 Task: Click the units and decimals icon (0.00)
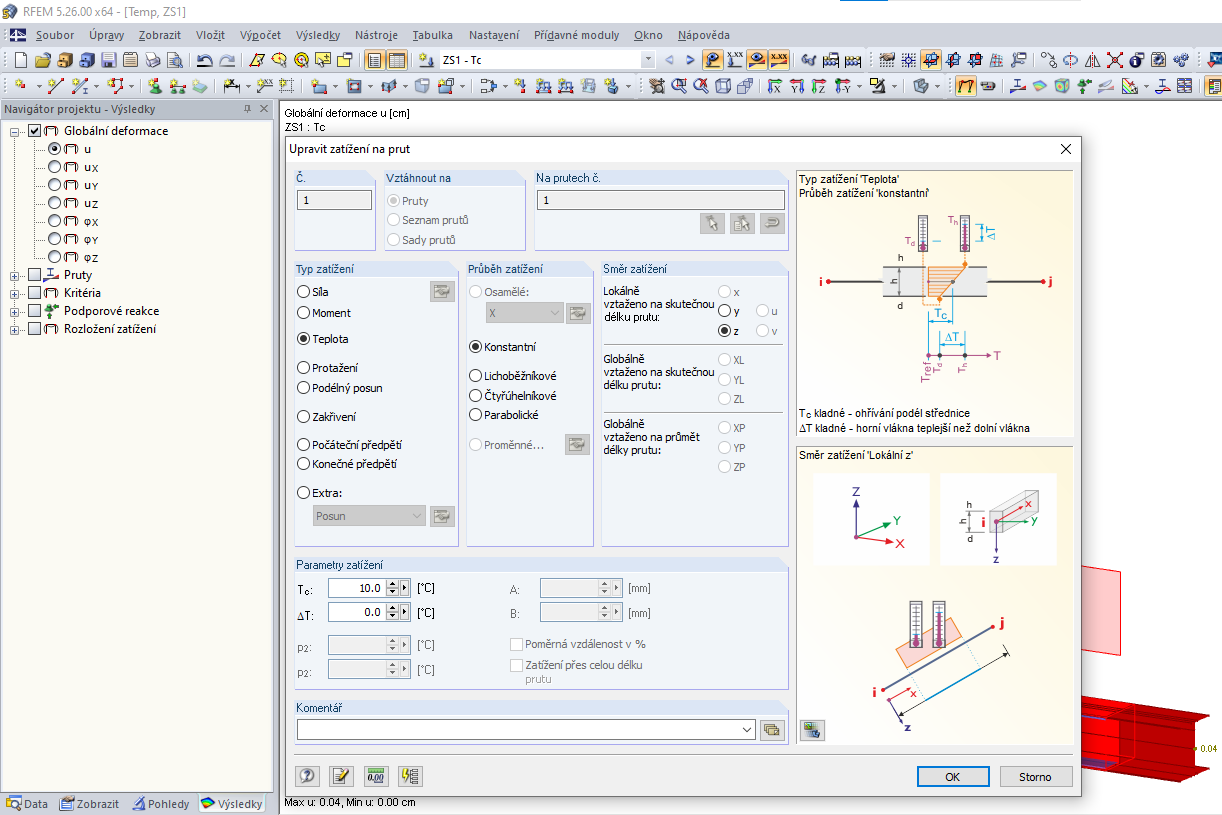[x=376, y=775]
